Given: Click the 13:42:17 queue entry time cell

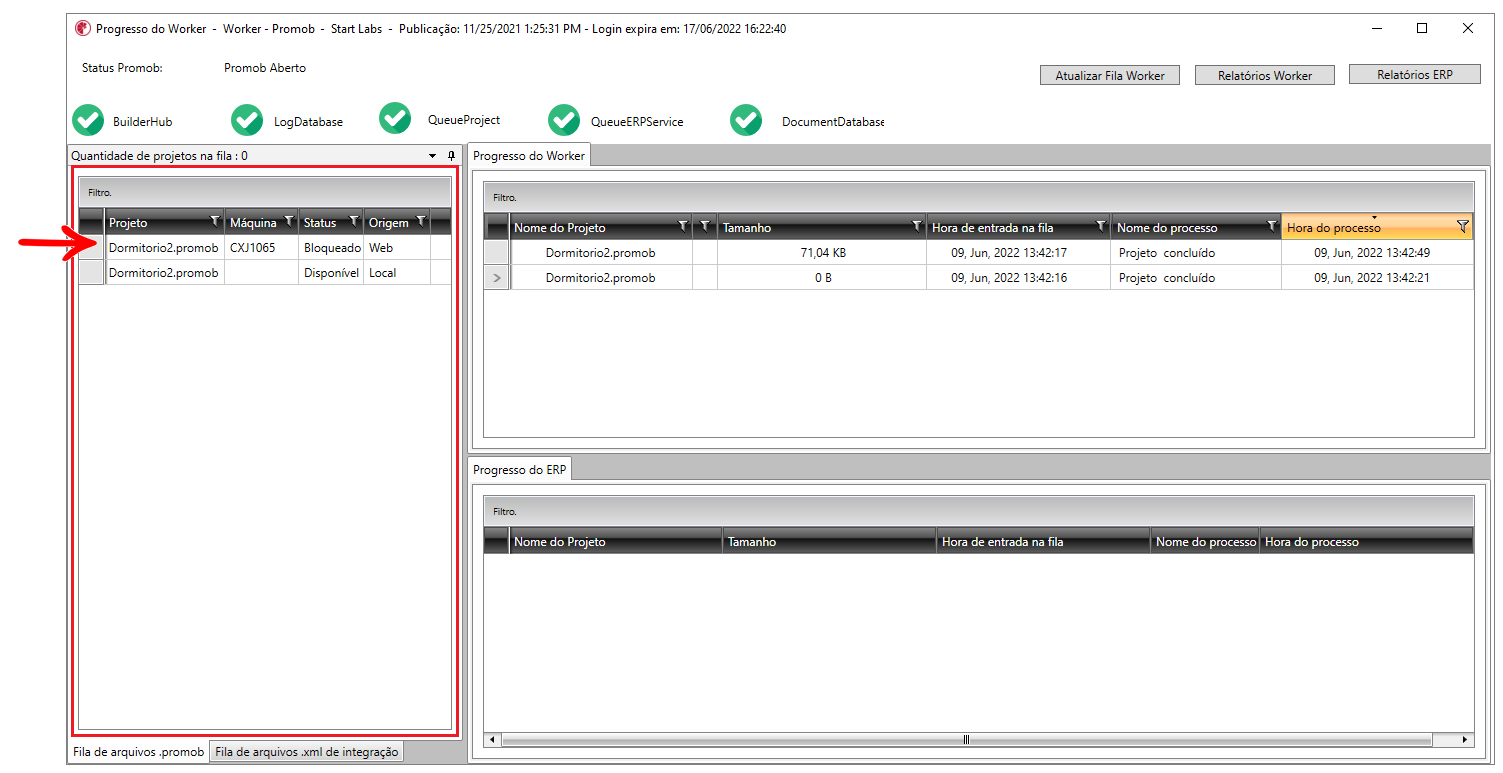Looking at the screenshot, I should coord(1018,252).
